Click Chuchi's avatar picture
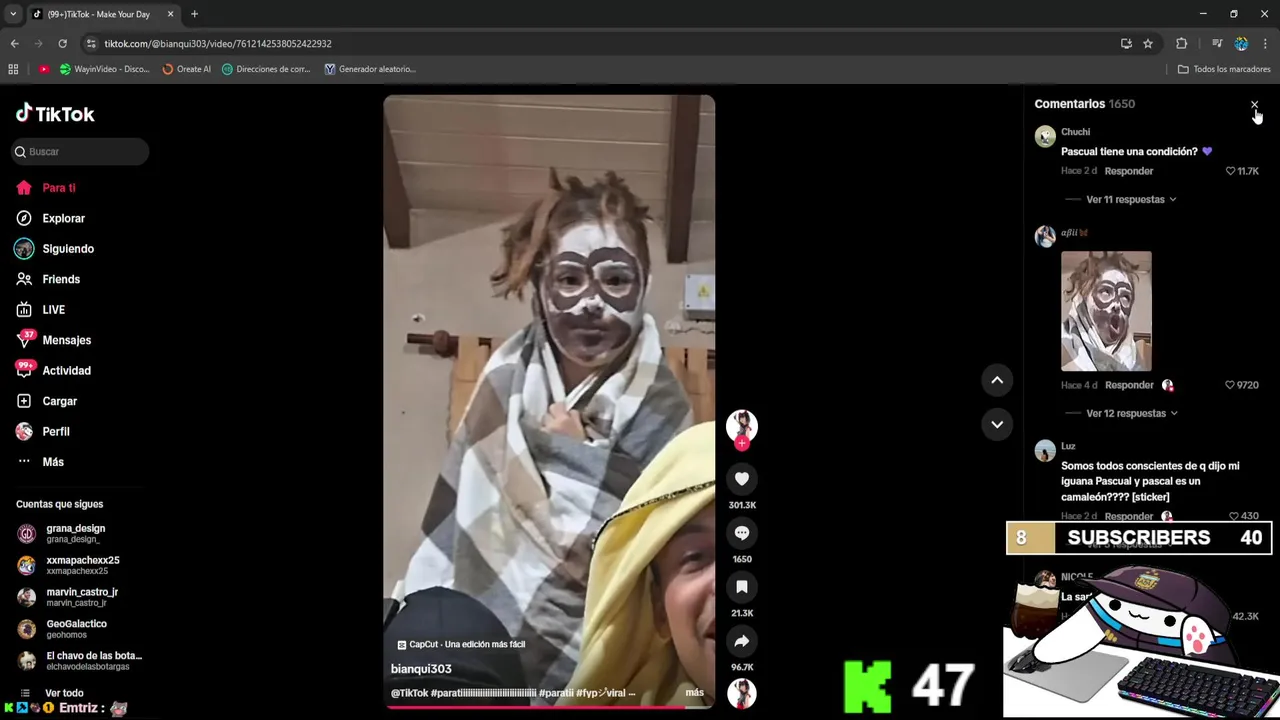 (1045, 137)
